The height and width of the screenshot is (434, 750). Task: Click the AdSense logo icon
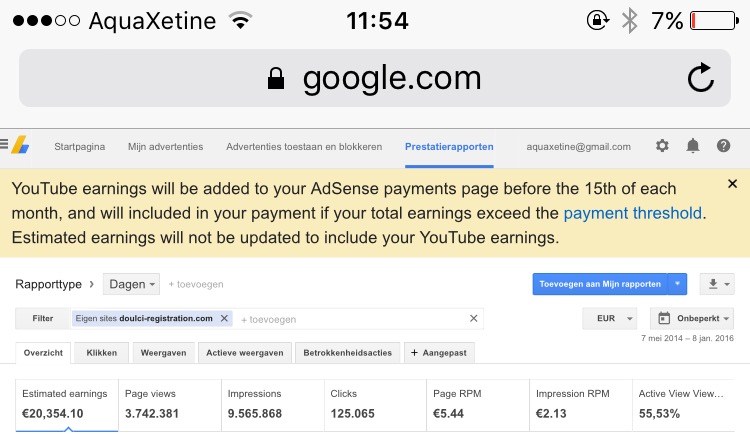[x=21, y=145]
